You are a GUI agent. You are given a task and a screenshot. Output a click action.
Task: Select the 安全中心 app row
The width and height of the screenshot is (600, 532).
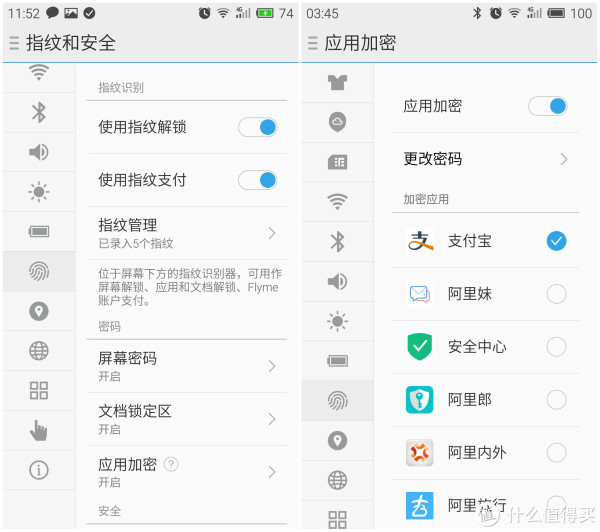point(485,347)
